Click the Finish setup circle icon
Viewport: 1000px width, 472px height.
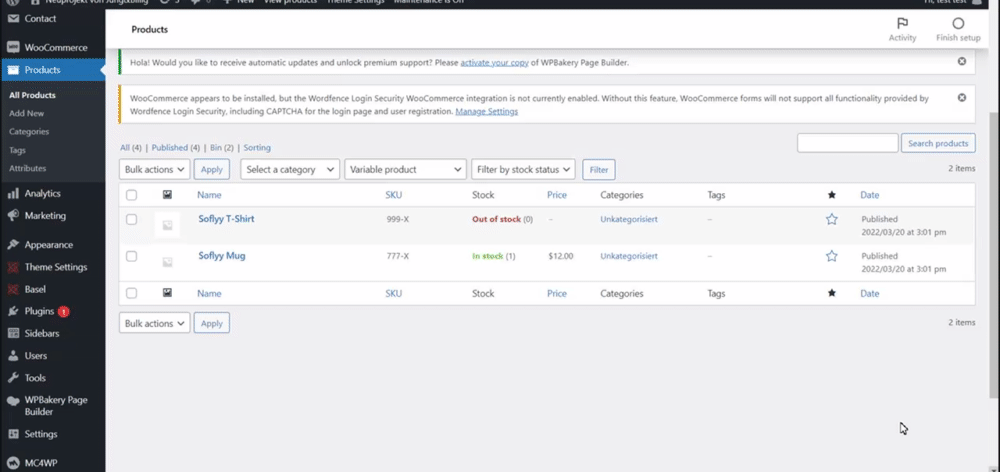[x=958, y=24]
